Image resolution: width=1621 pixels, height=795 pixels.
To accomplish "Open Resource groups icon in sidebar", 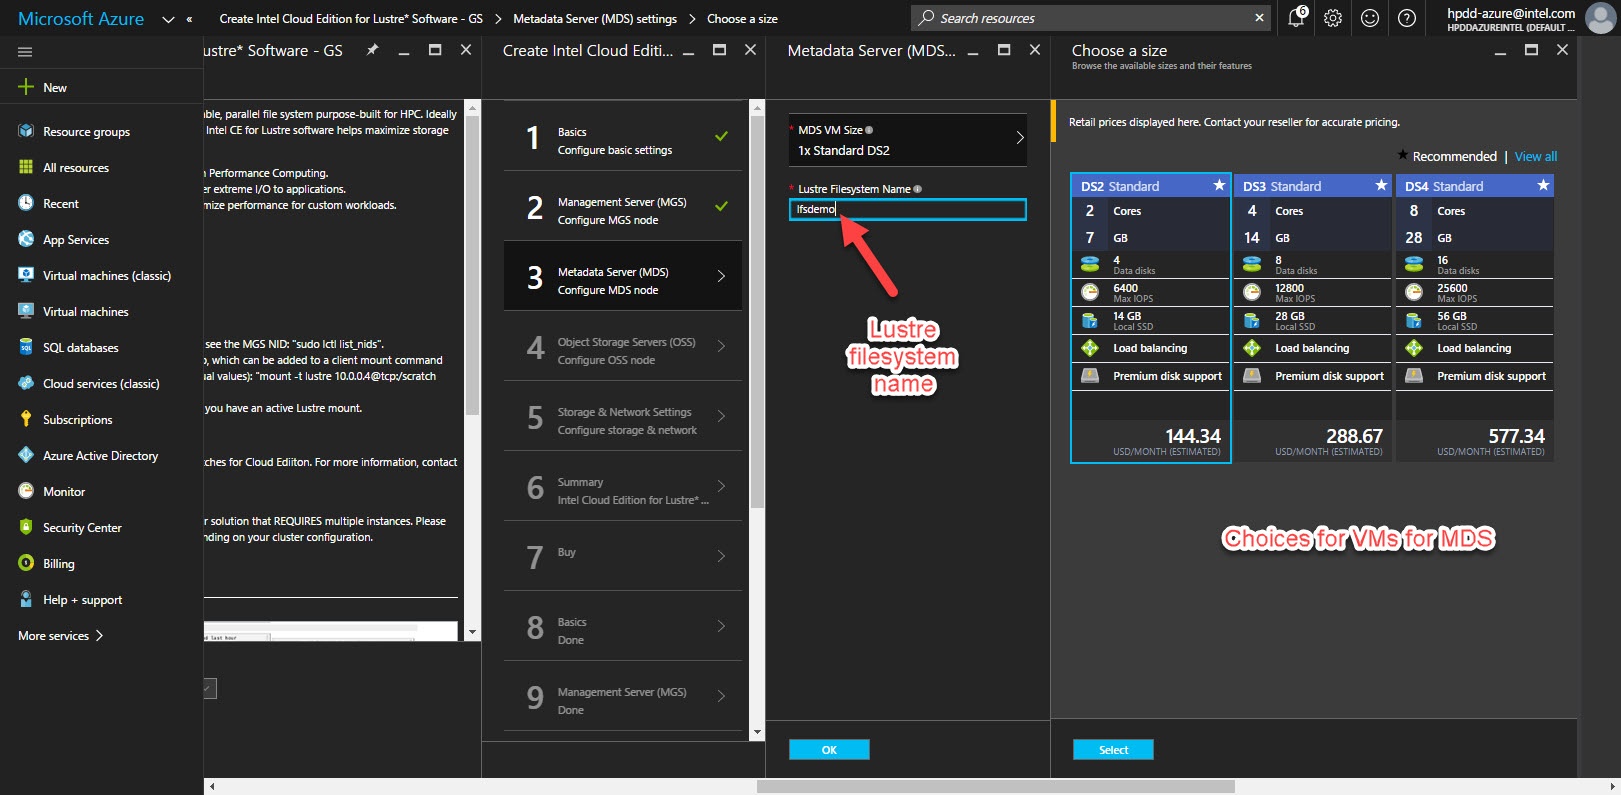I will click(x=26, y=131).
